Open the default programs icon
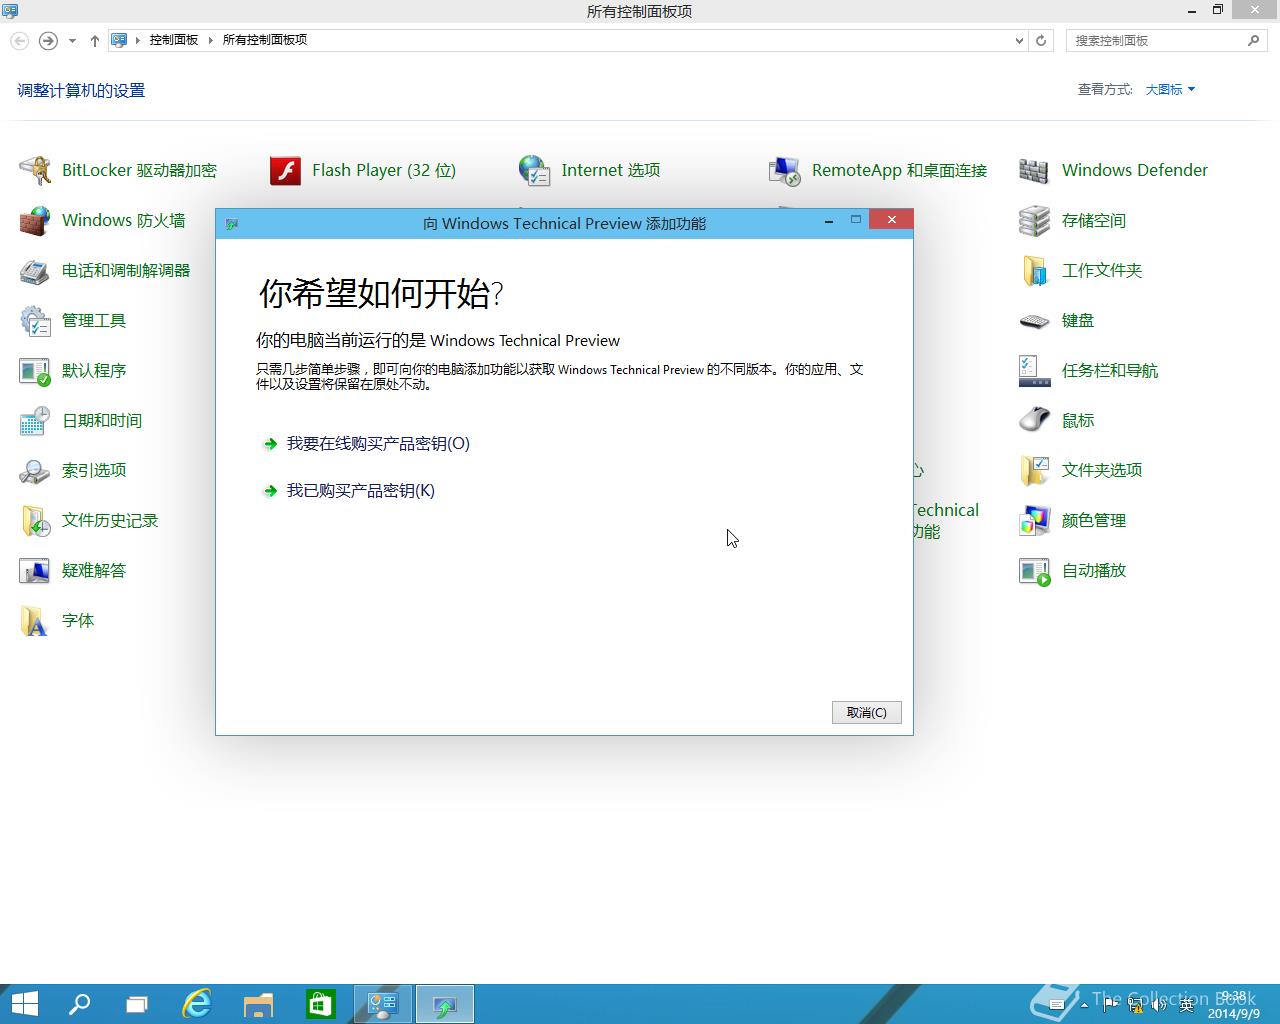The height and width of the screenshot is (1024, 1280). 35,370
